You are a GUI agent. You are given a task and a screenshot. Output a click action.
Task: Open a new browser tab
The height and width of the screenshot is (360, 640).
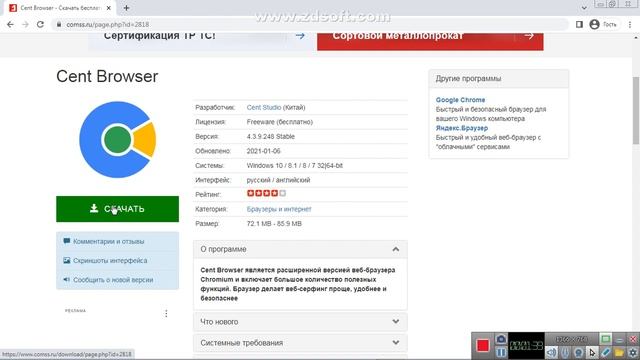tap(126, 8)
